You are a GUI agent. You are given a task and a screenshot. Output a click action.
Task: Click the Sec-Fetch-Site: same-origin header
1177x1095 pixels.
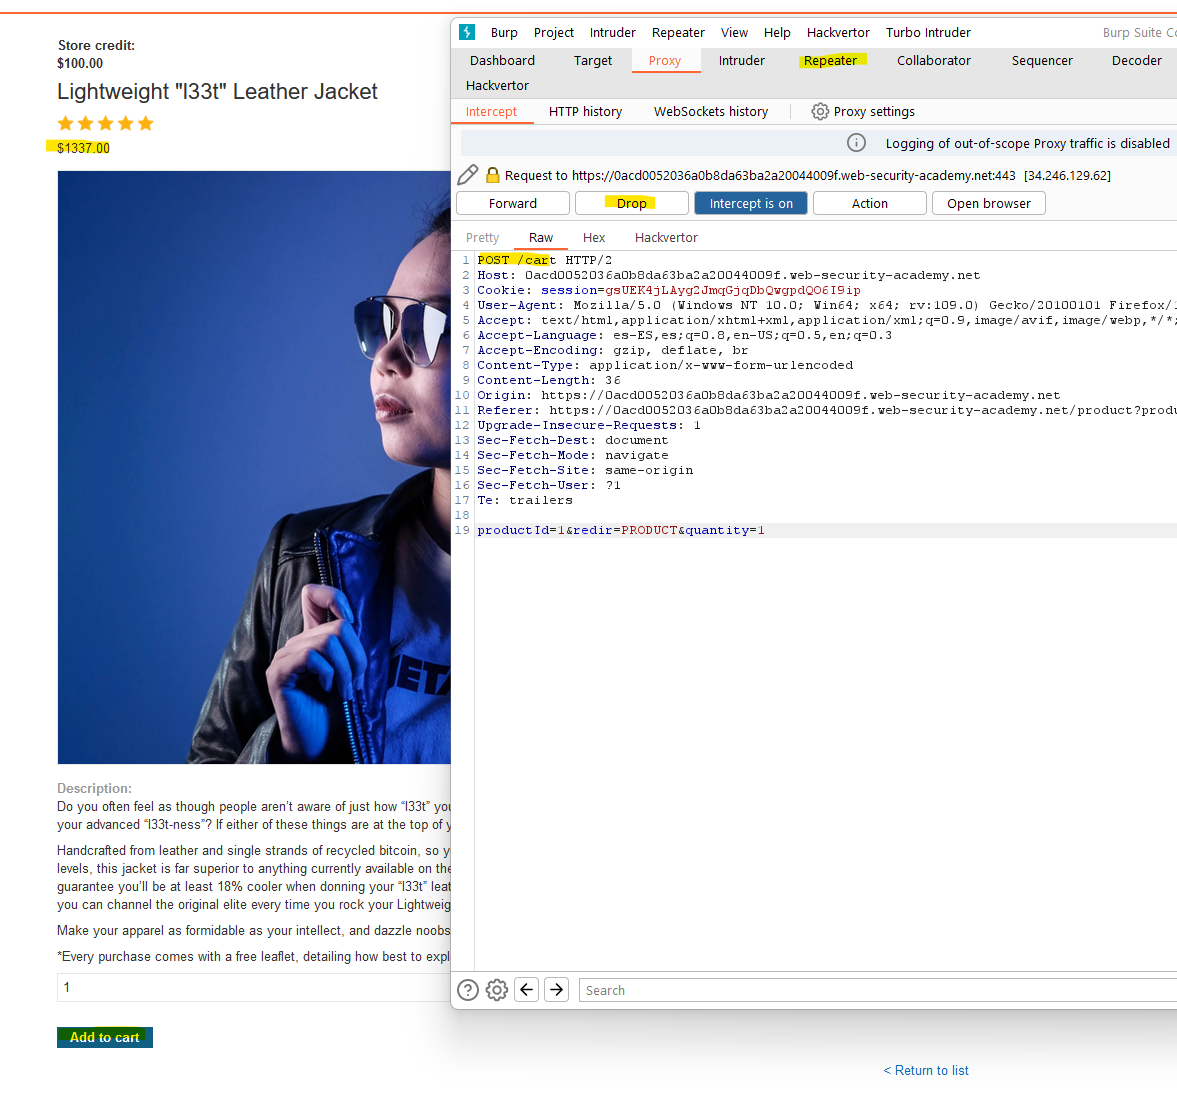coord(585,471)
